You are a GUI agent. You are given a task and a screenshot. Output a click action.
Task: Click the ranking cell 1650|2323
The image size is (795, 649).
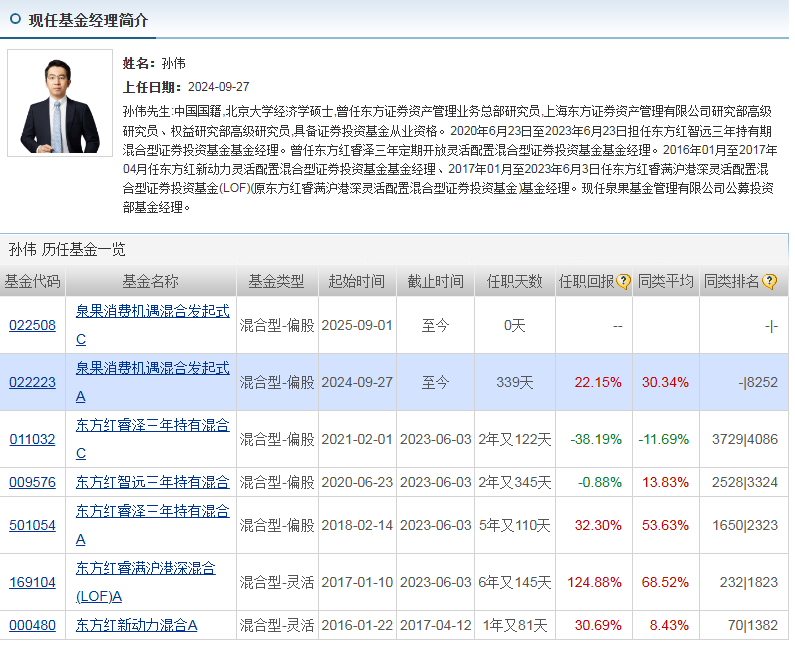click(745, 525)
